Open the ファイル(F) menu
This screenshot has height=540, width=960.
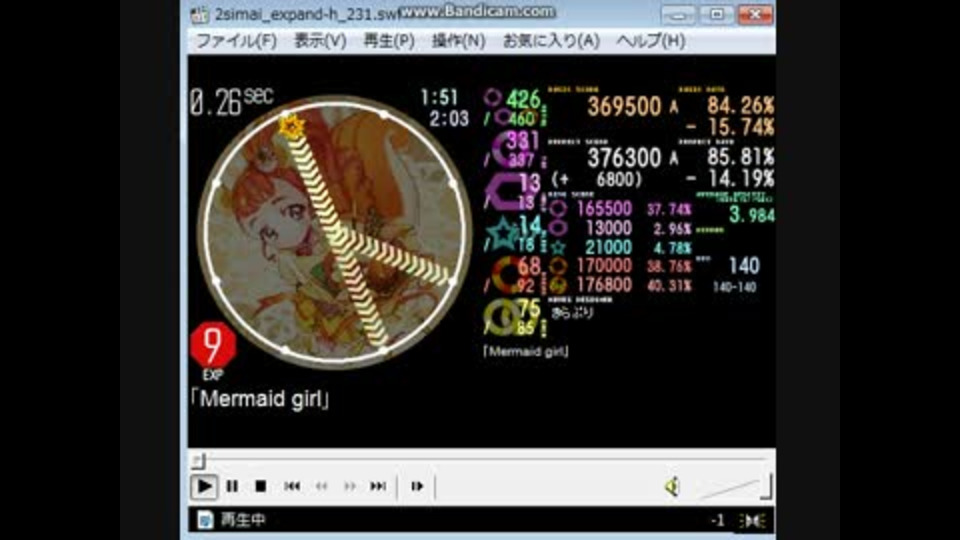point(236,41)
